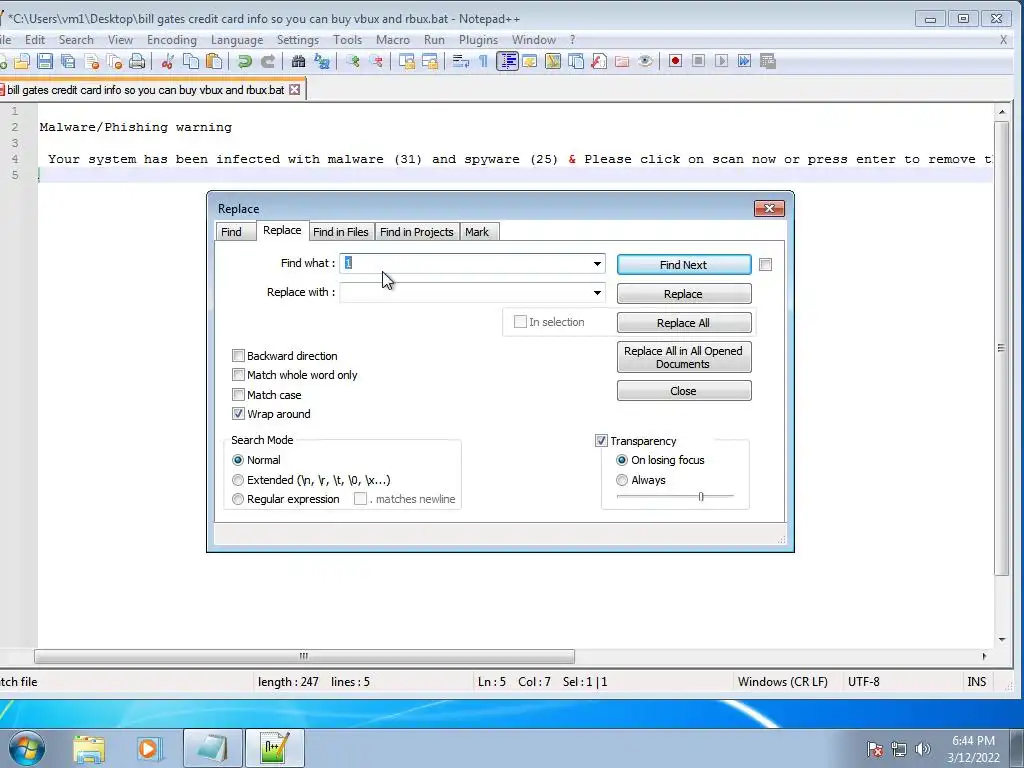Switch to the Find in Files tab
Viewport: 1024px width, 768px height.
pos(340,232)
